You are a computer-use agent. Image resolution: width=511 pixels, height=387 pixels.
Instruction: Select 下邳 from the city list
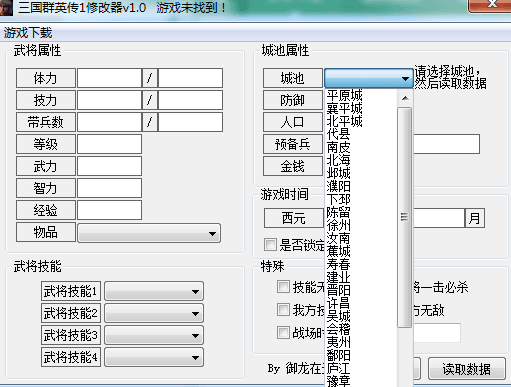(361, 199)
